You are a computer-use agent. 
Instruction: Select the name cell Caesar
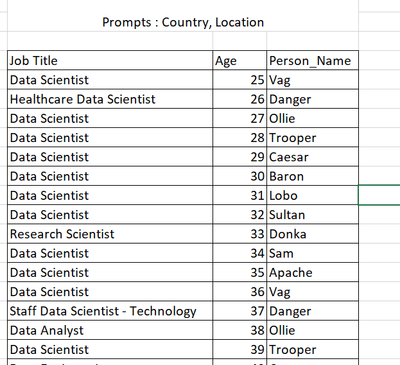313,157
